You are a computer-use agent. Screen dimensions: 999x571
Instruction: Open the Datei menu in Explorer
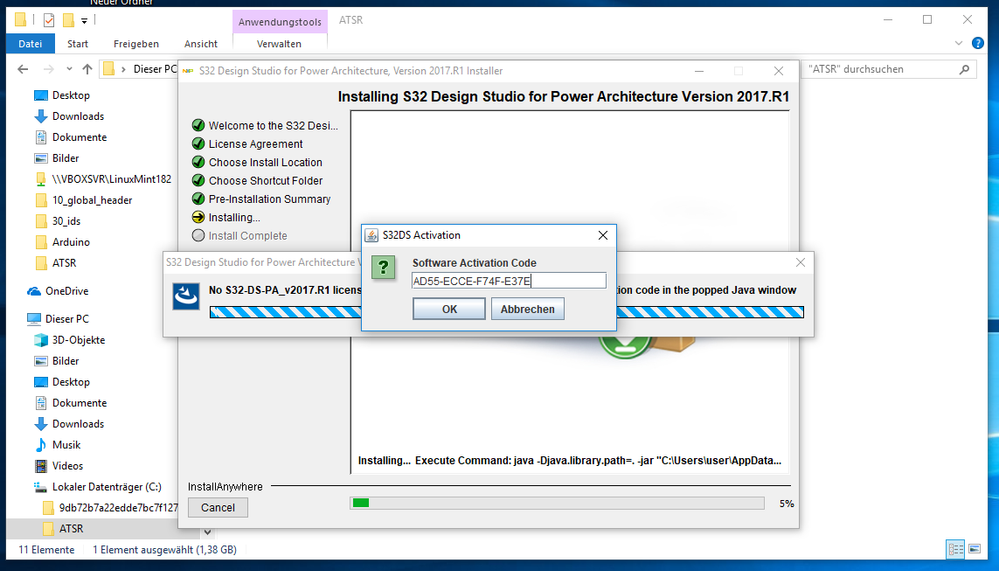tap(30, 43)
